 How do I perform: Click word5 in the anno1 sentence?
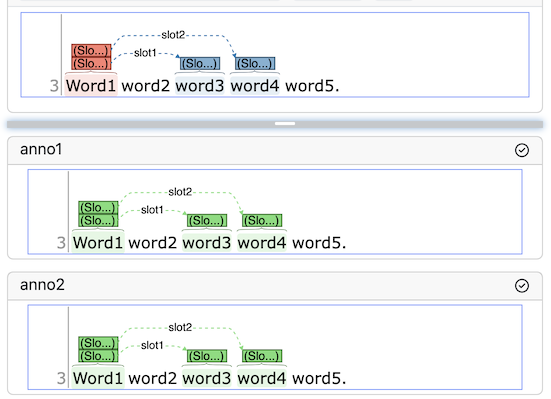click(319, 243)
